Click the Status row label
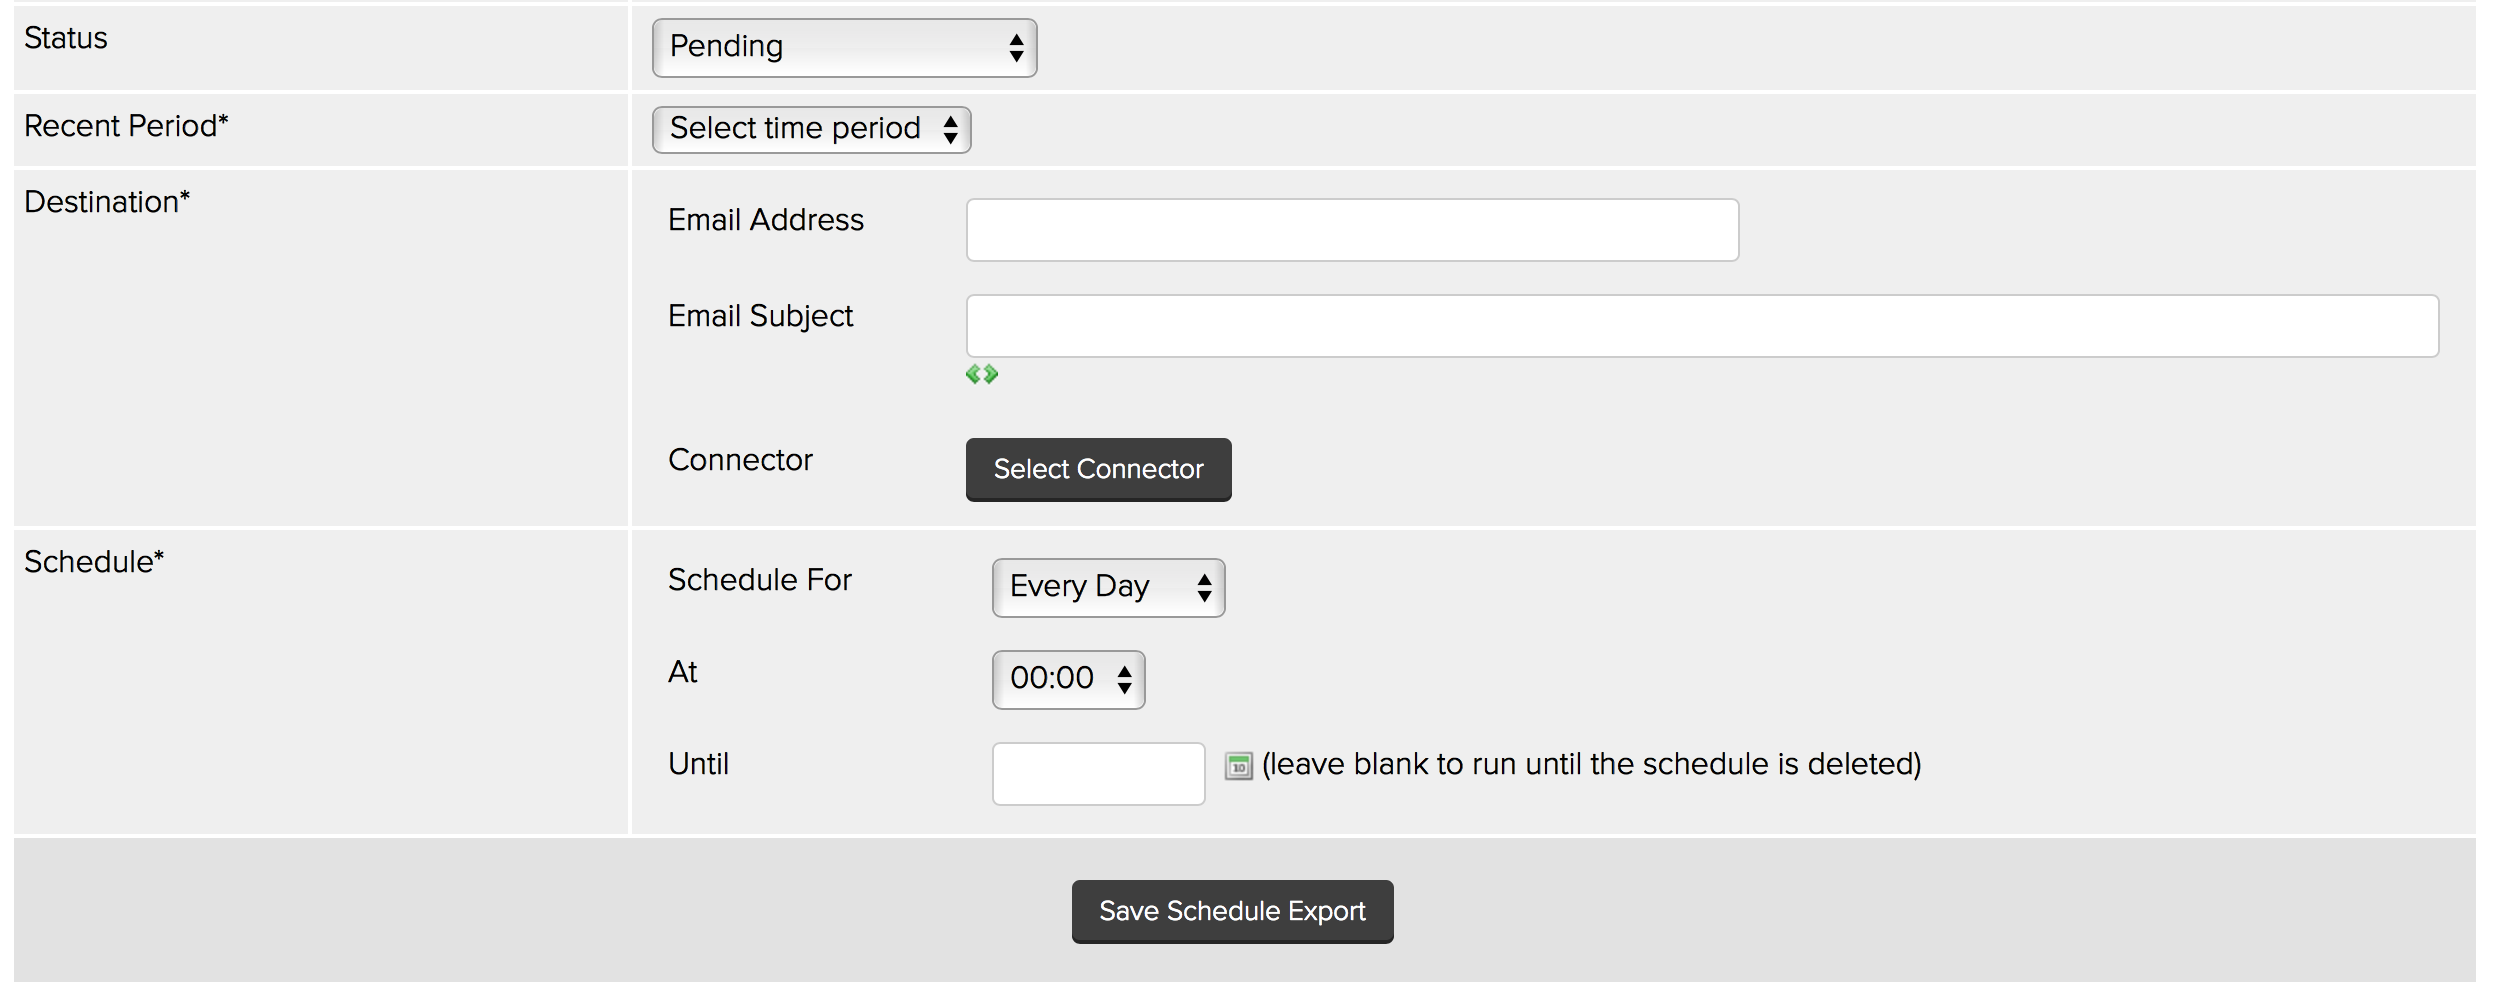The width and height of the screenshot is (2498, 1006). pyautogui.click(x=66, y=38)
